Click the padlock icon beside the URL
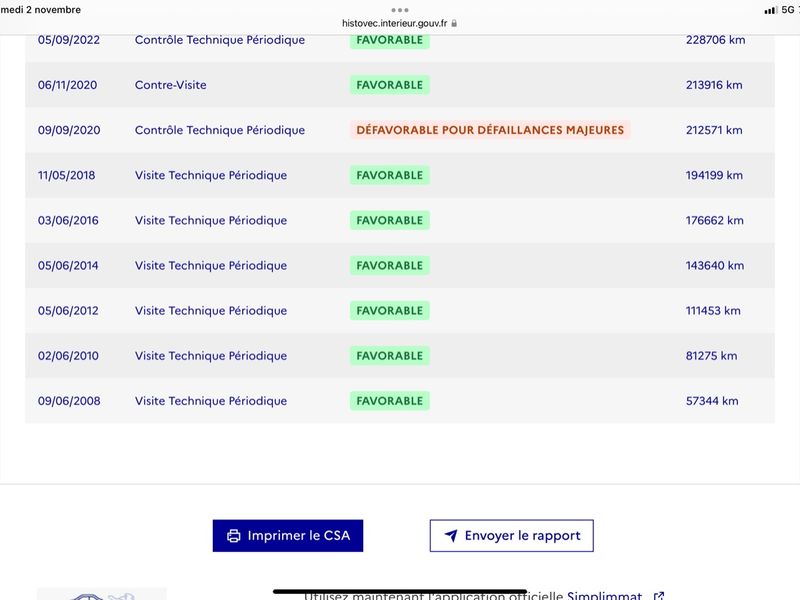Screen dimensions: 800x600 coord(454,23)
